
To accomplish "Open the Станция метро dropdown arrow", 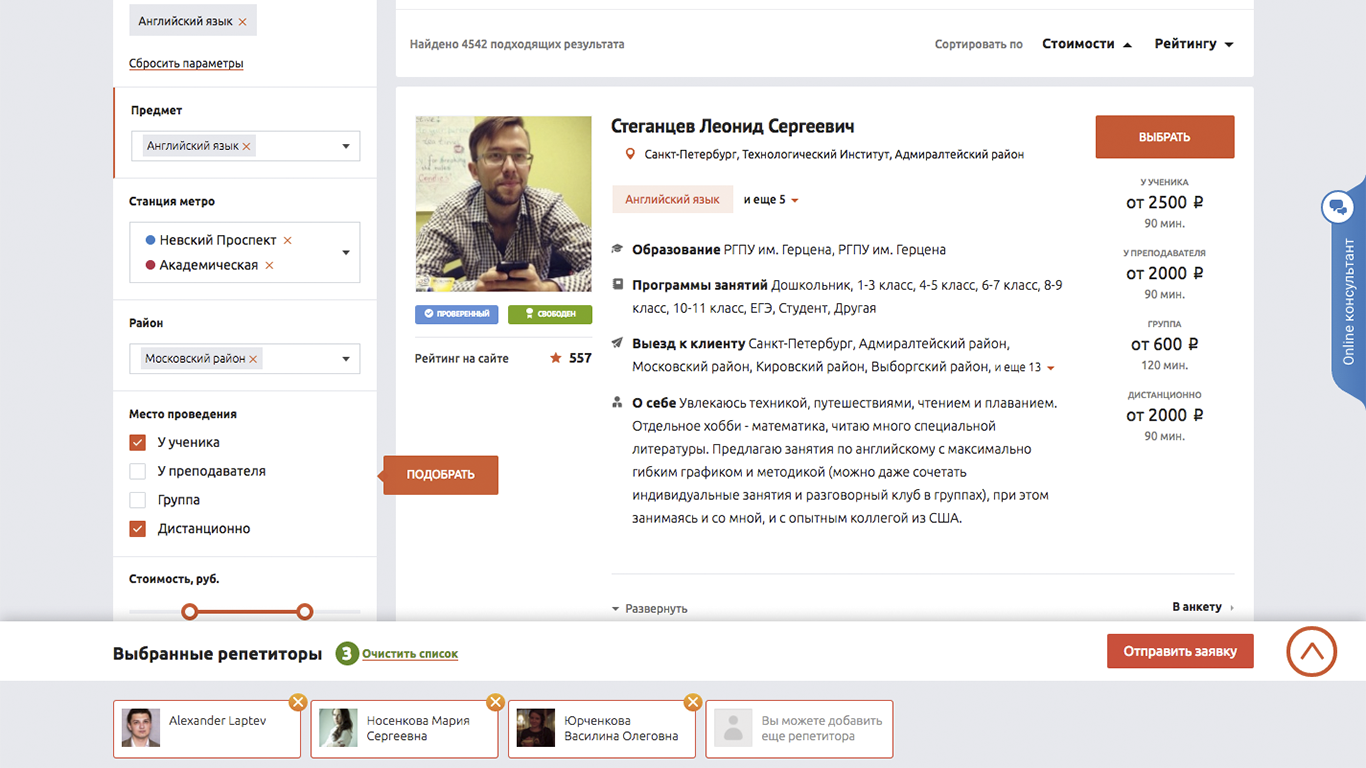I will click(x=346, y=252).
